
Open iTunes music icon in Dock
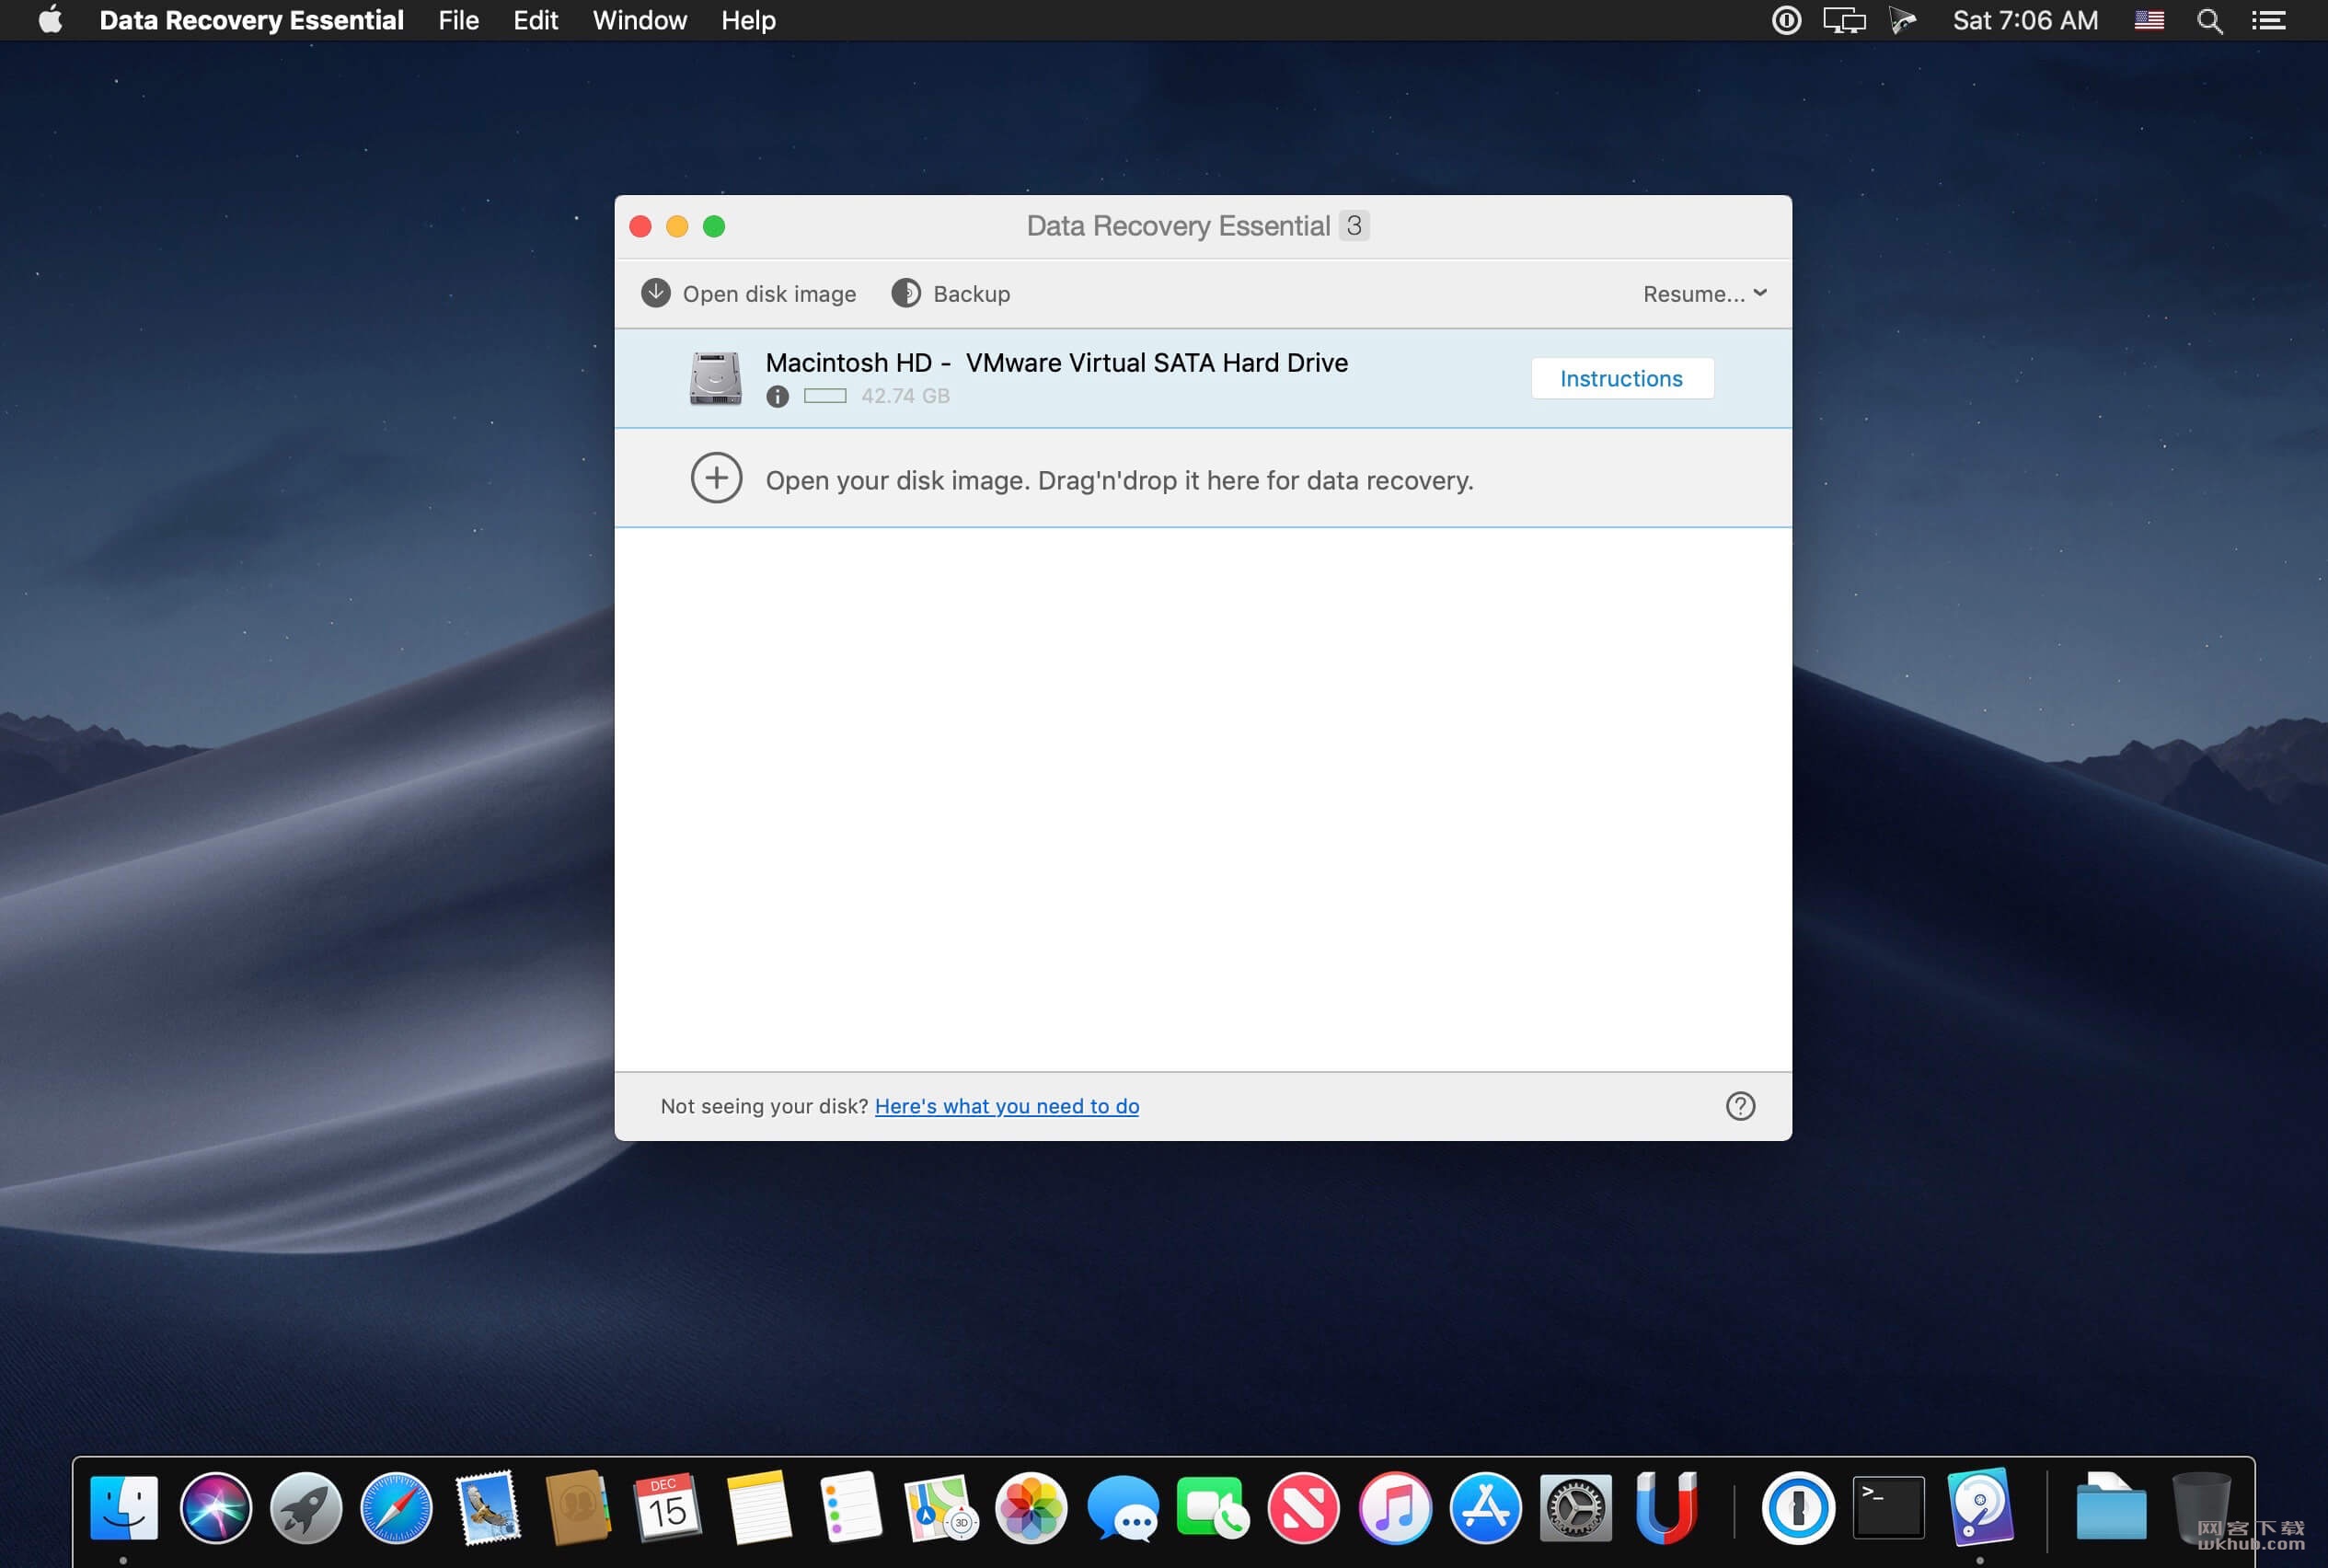pos(1395,1507)
